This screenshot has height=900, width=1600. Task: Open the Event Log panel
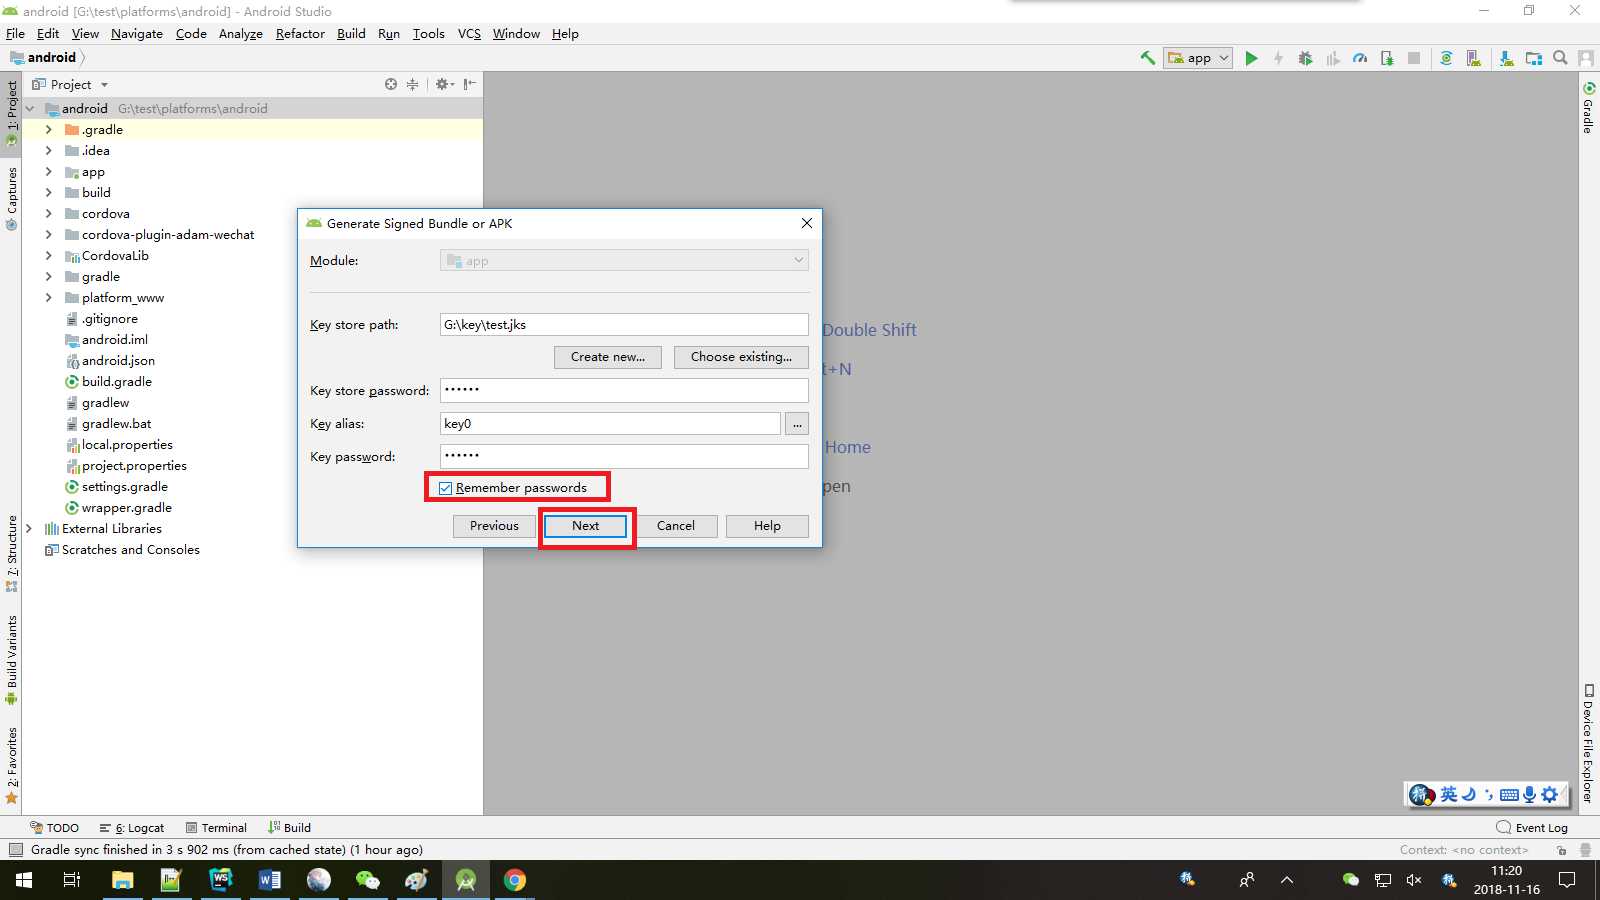[x=1532, y=828]
